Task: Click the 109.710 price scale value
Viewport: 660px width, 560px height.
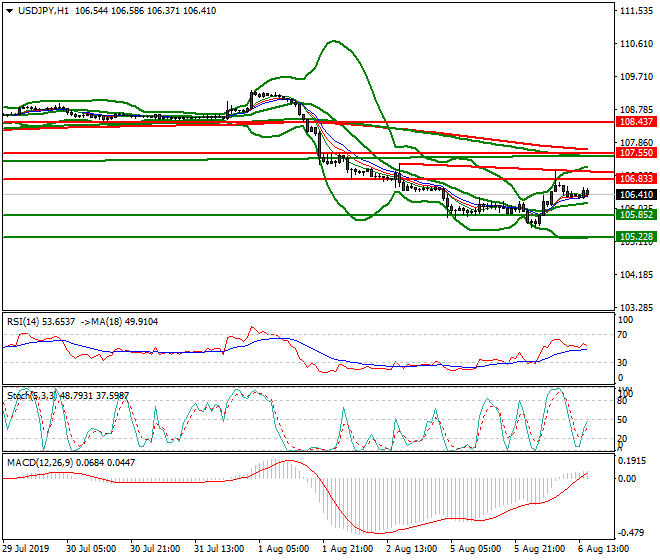Action: pos(637,77)
